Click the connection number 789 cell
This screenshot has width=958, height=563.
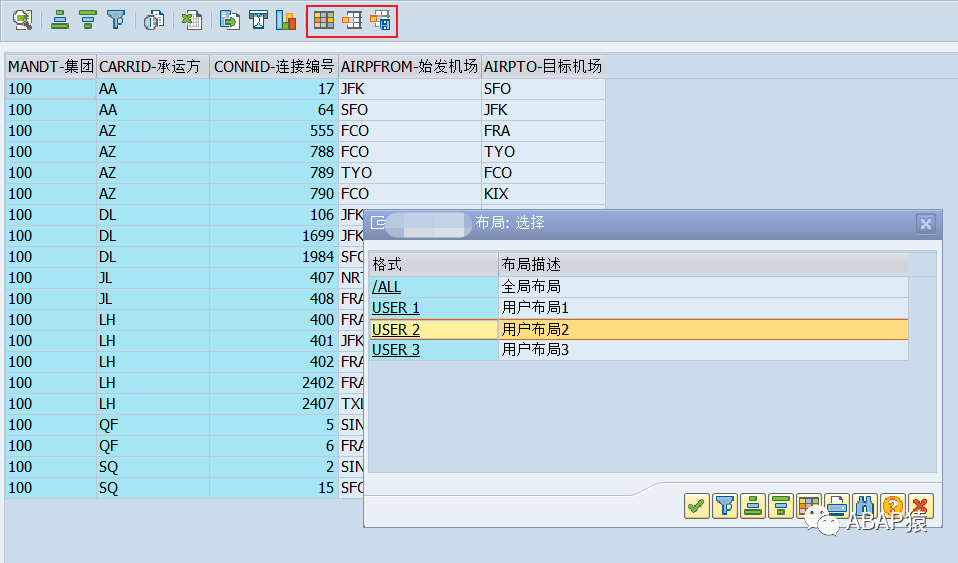274,173
